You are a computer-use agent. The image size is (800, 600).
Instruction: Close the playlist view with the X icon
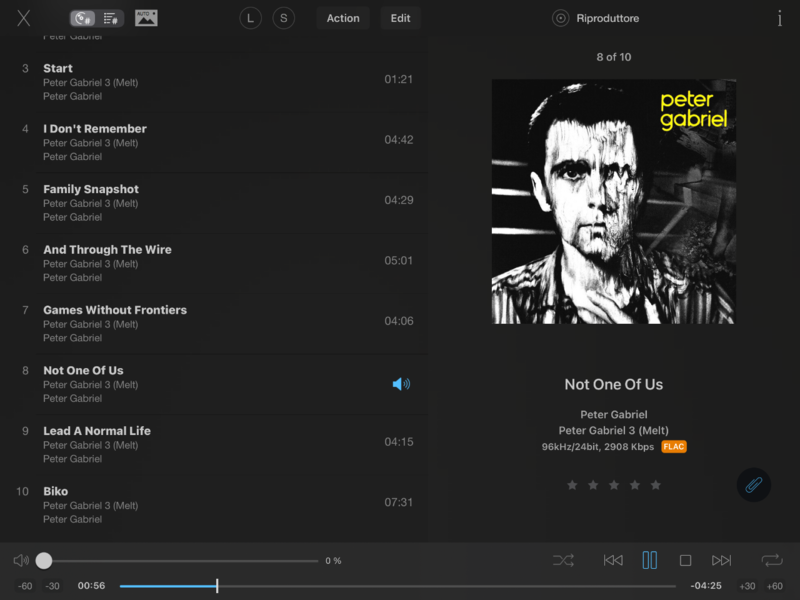click(24, 18)
